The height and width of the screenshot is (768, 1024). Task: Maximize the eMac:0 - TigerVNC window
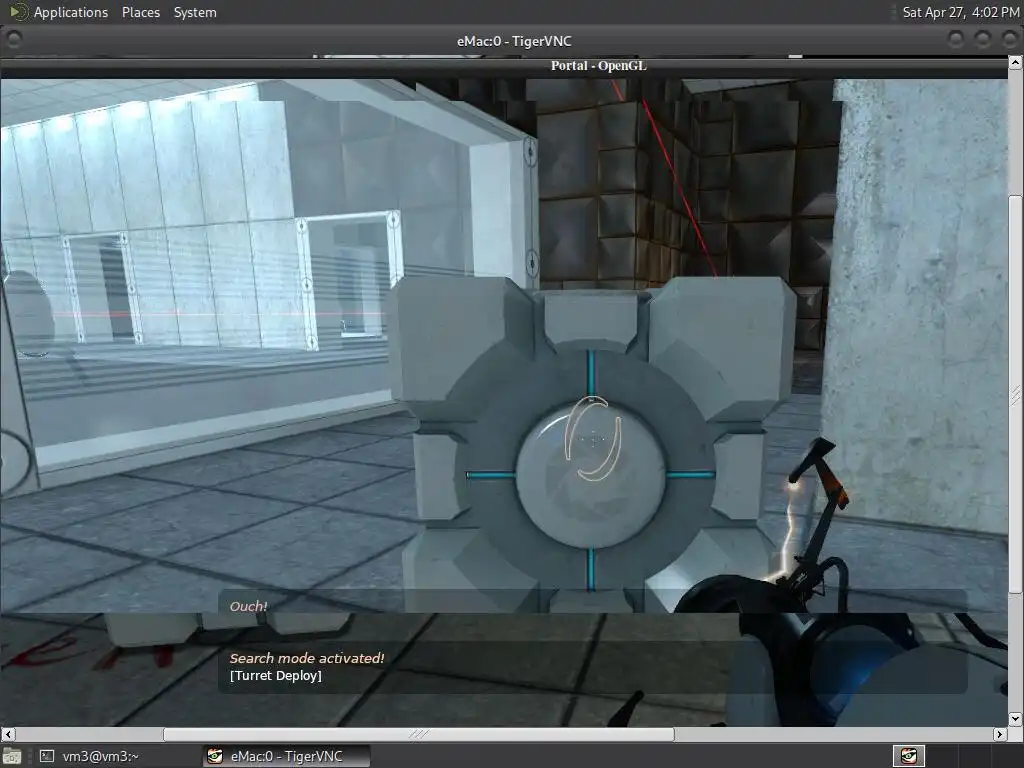click(983, 40)
